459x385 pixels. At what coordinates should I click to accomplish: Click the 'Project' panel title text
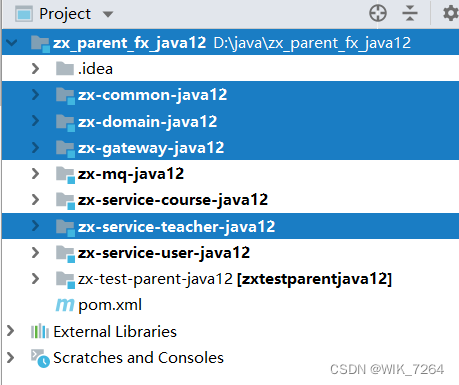(x=65, y=14)
